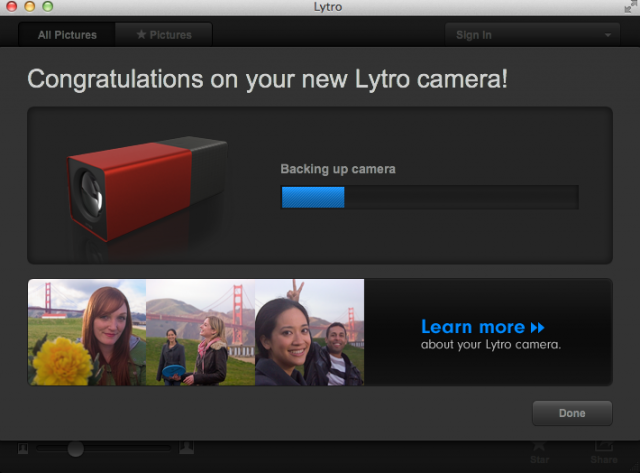Viewport: 640px width, 473px height.
Task: Click the congratulations heading text
Action: [x=268, y=79]
